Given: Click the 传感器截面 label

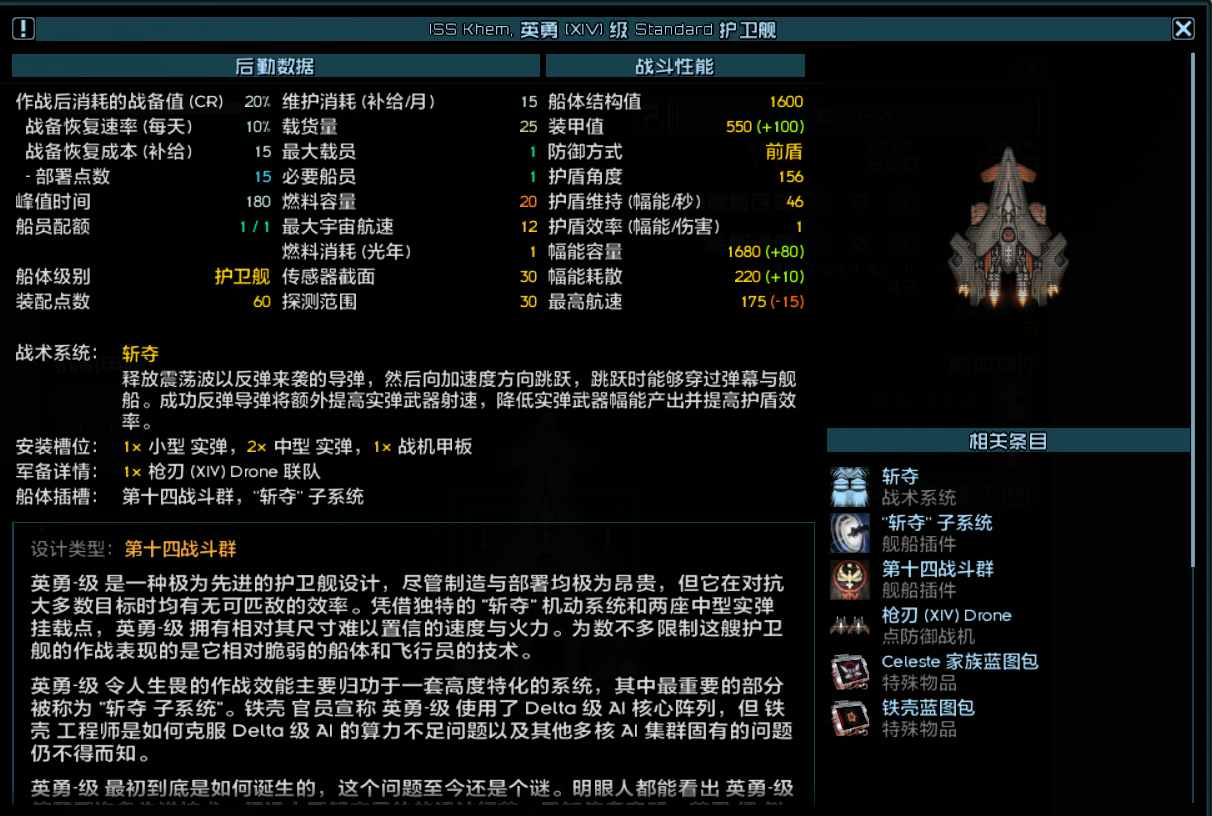Looking at the screenshot, I should (x=329, y=277).
